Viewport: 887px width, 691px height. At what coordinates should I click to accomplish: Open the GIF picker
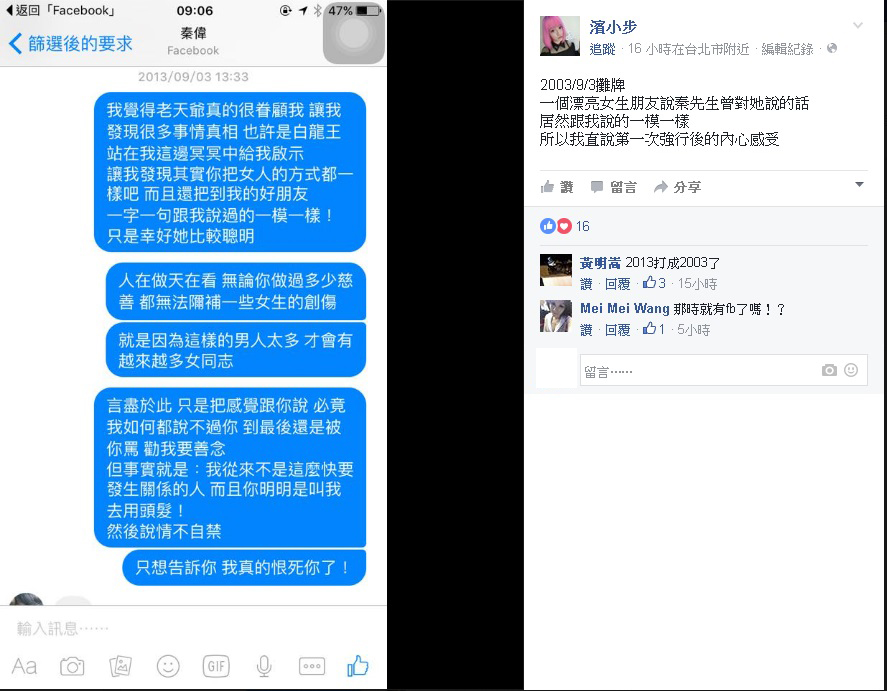pyautogui.click(x=216, y=667)
